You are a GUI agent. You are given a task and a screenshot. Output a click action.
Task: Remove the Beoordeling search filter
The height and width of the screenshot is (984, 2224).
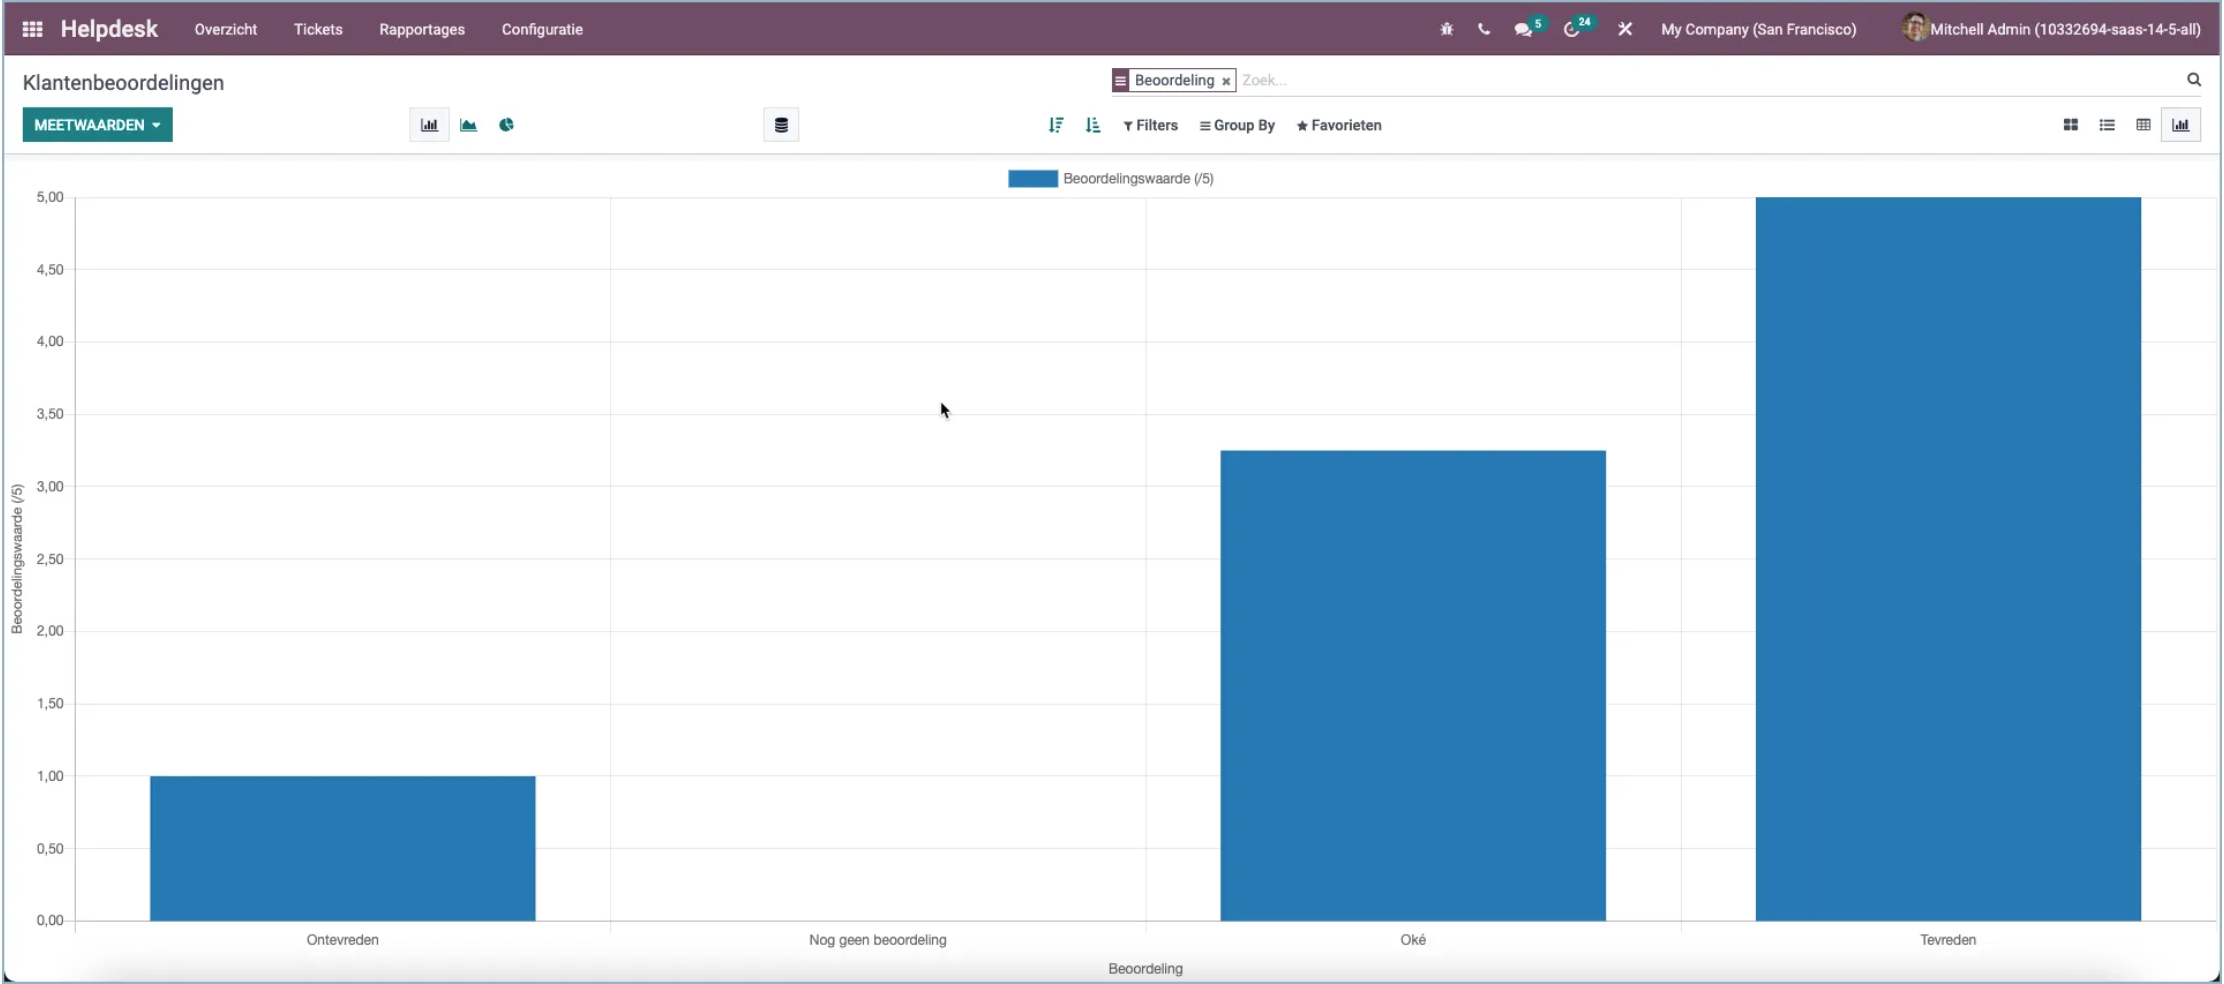click(x=1226, y=81)
